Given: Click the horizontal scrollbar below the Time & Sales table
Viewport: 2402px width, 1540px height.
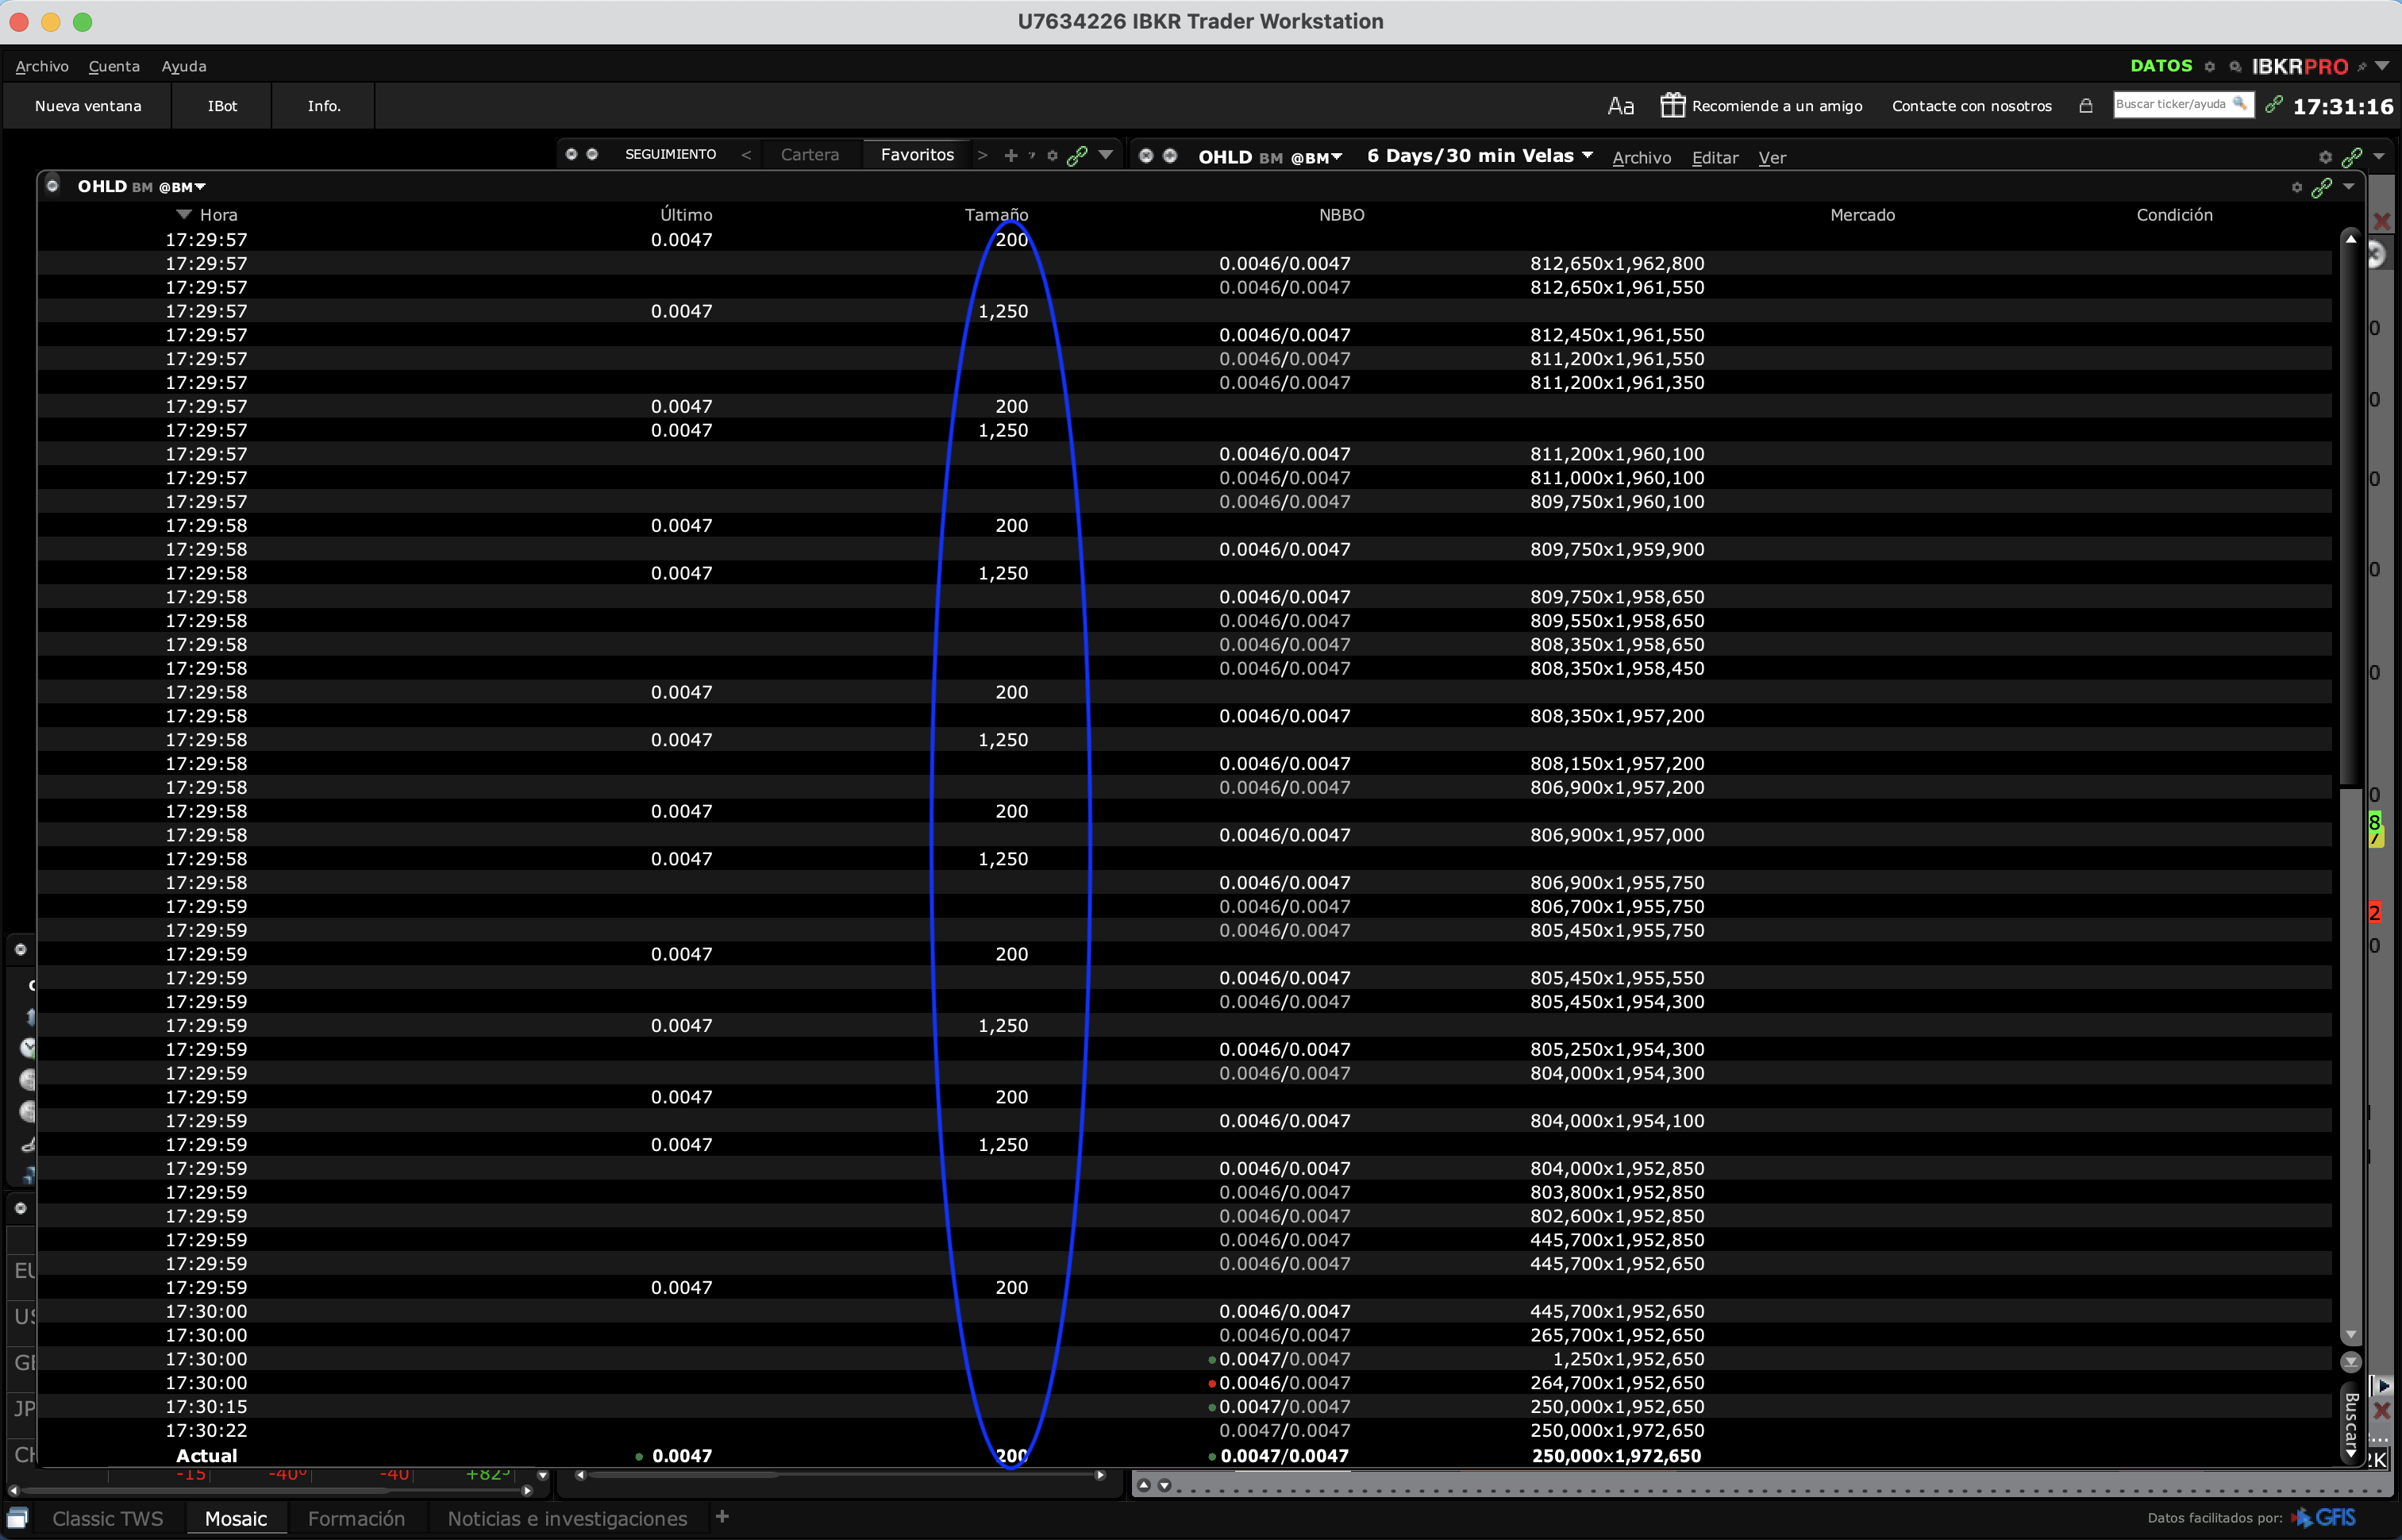Looking at the screenshot, I should [x=840, y=1475].
